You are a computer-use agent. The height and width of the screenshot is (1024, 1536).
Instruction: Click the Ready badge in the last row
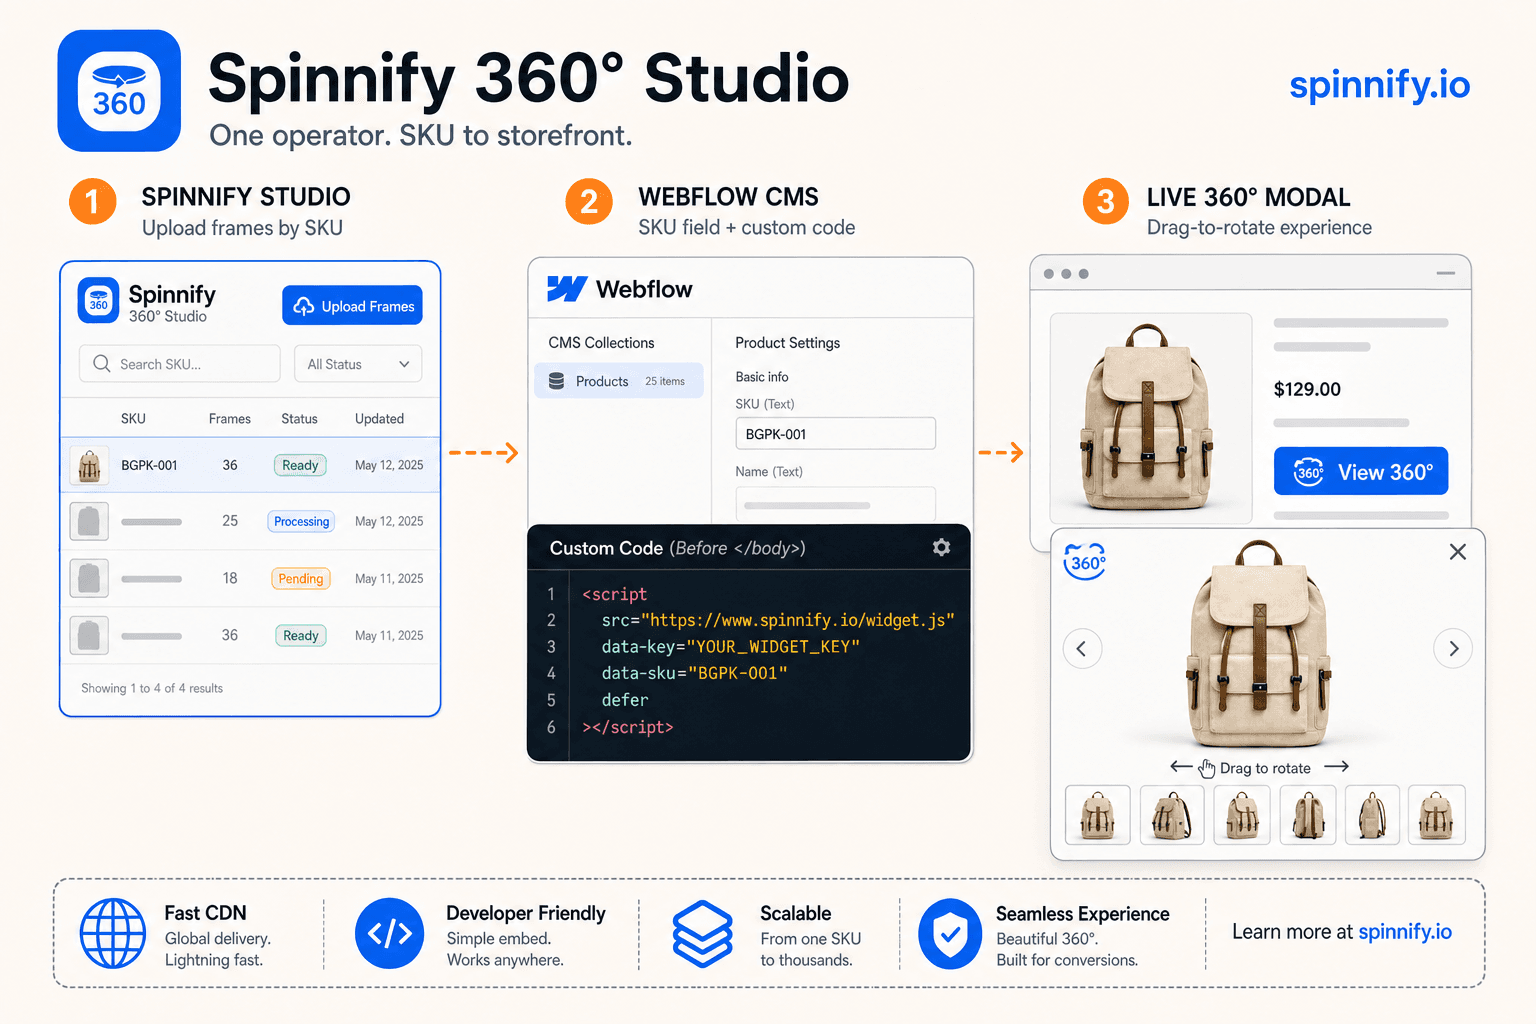(x=300, y=636)
